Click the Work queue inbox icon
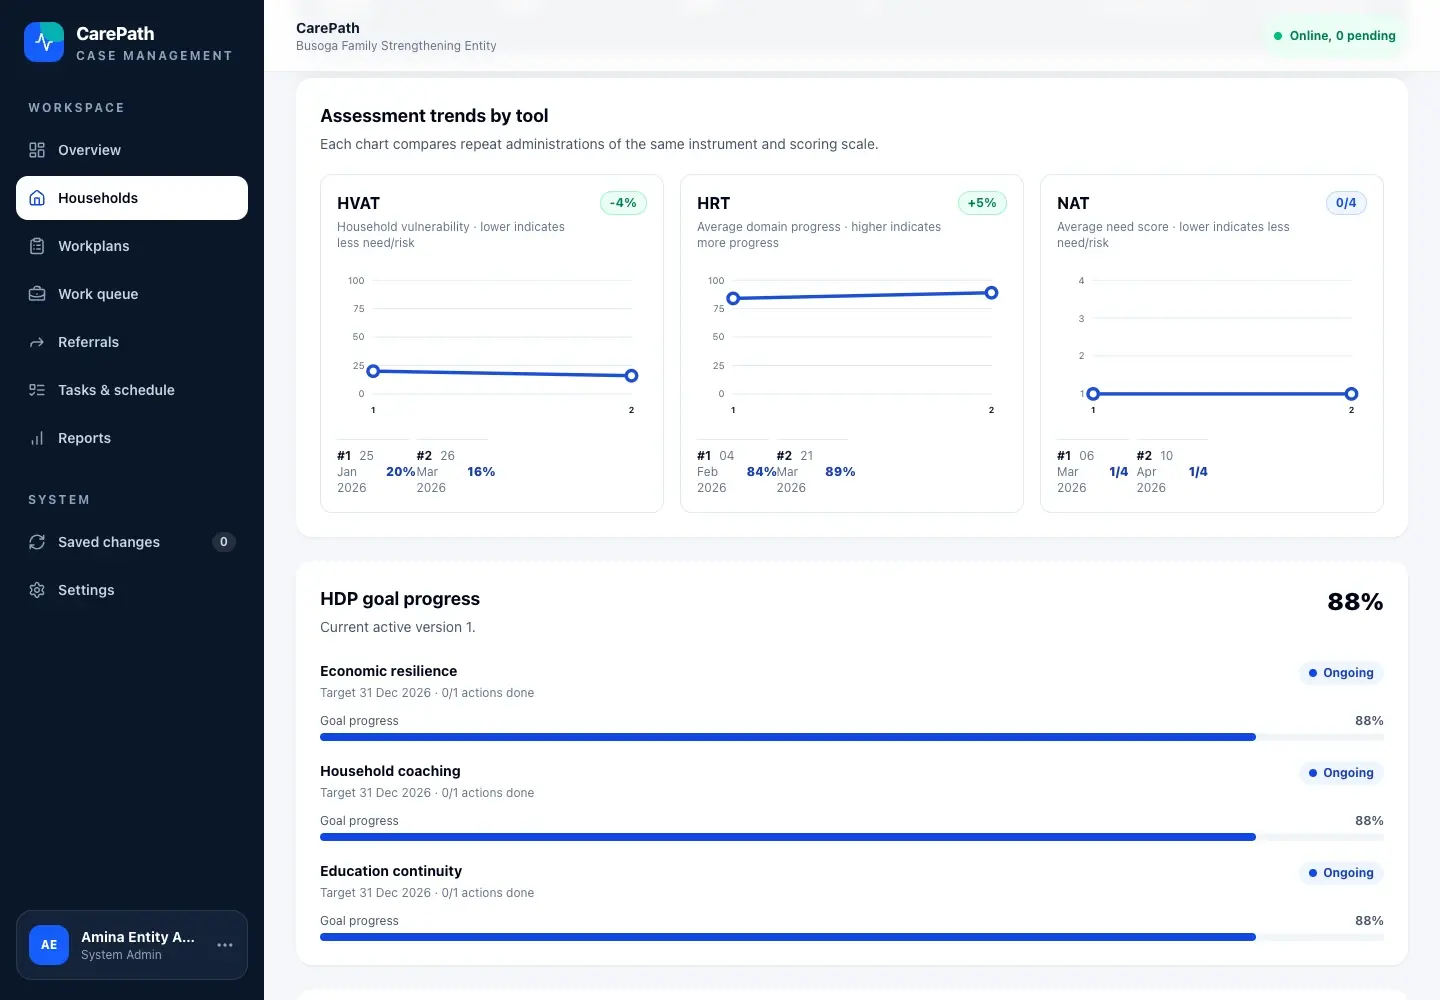 (37, 294)
